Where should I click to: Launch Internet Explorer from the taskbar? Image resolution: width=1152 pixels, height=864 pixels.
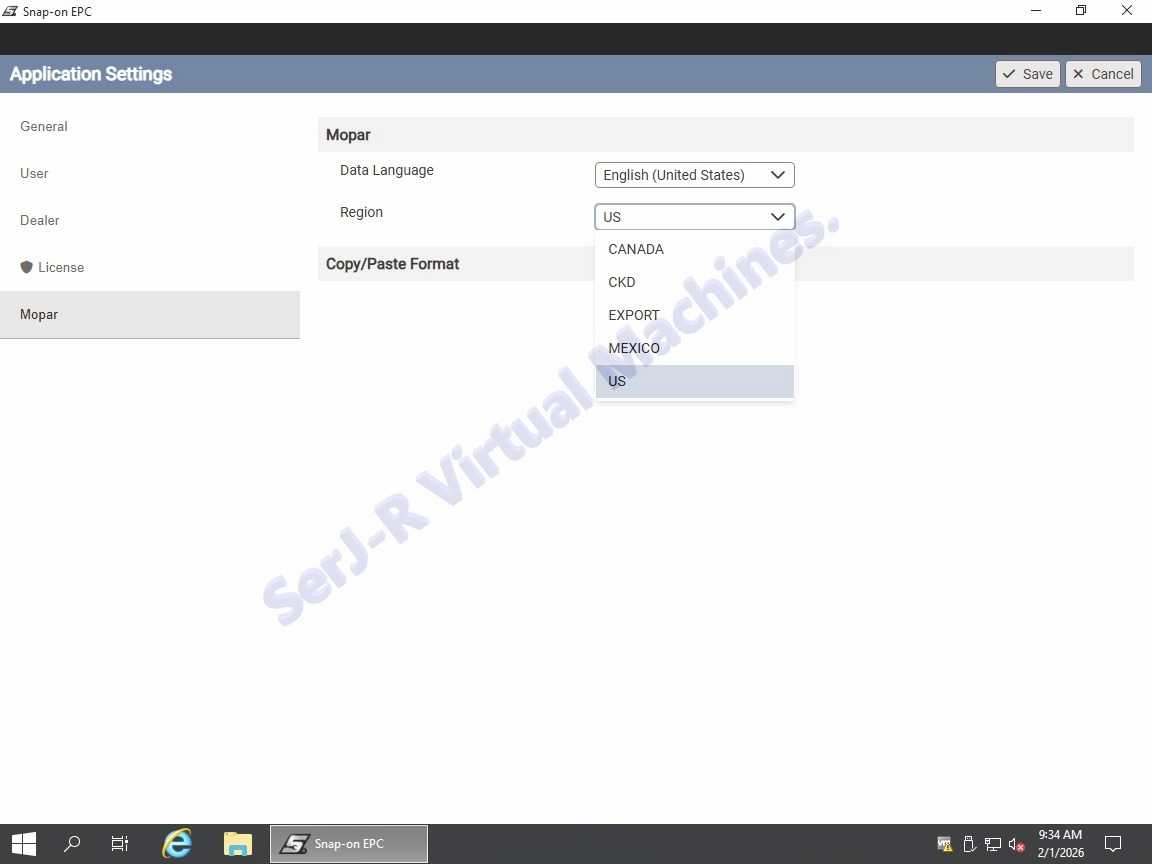pos(177,844)
